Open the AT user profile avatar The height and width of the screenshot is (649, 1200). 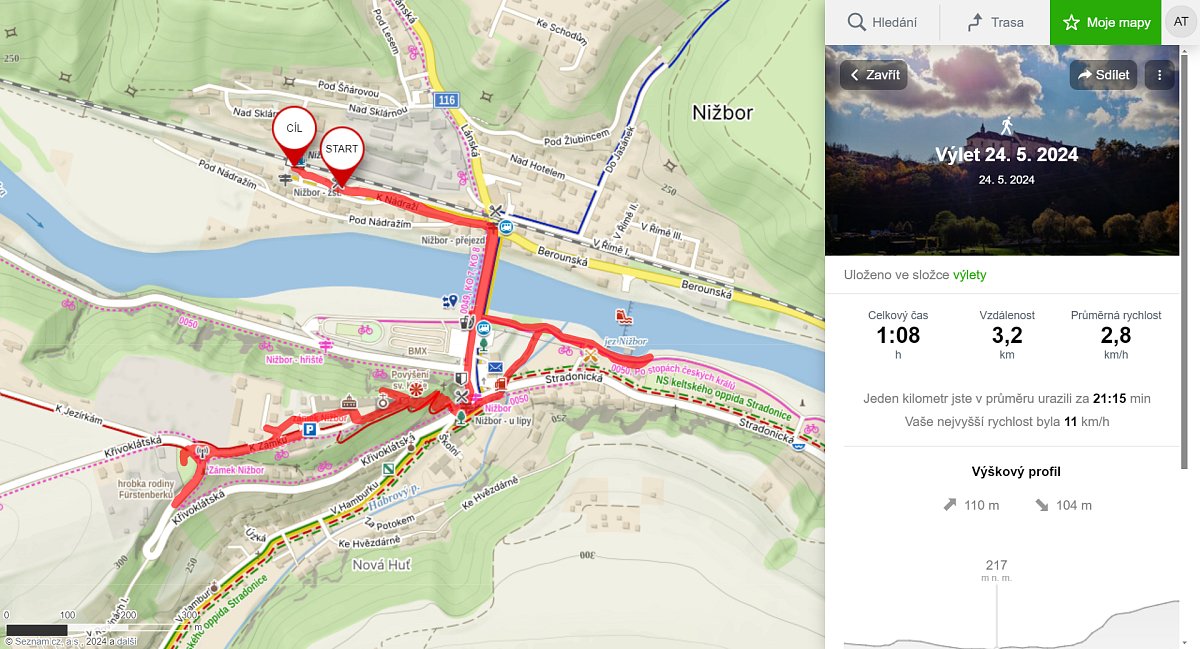pos(1180,22)
